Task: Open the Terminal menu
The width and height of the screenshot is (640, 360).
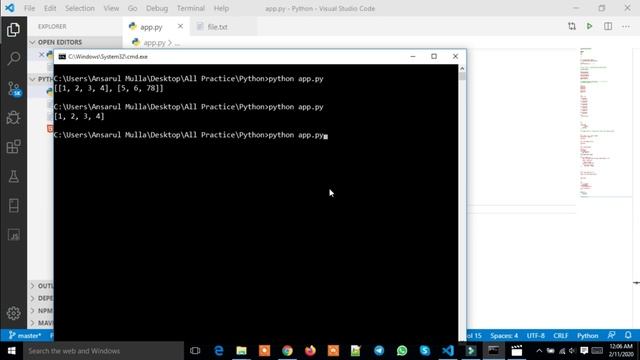Action: click(191, 8)
